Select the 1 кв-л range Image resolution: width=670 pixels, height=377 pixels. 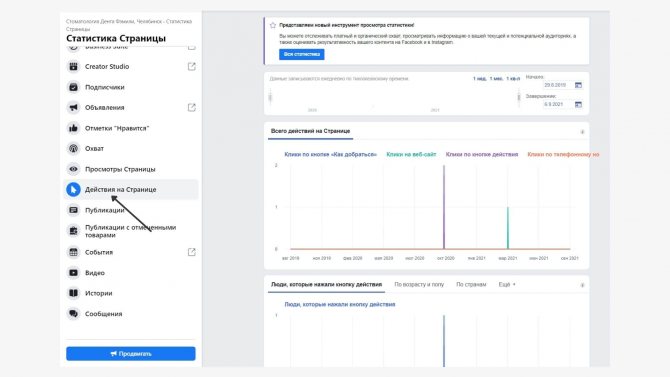[x=513, y=79]
